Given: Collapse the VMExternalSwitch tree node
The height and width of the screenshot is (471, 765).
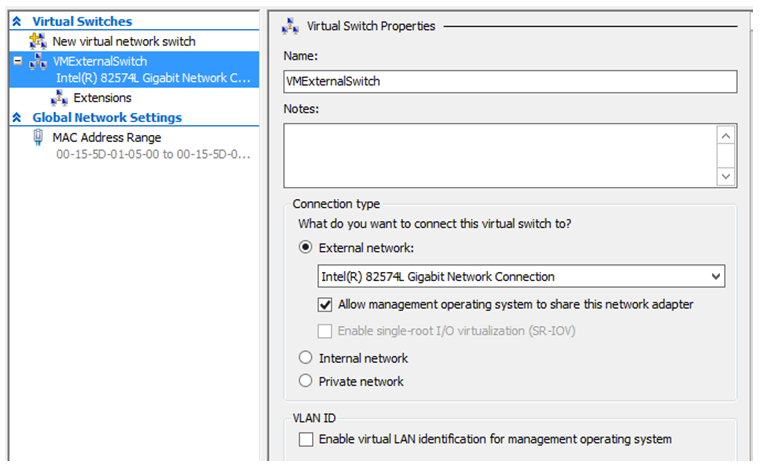Looking at the screenshot, I should [x=18, y=61].
